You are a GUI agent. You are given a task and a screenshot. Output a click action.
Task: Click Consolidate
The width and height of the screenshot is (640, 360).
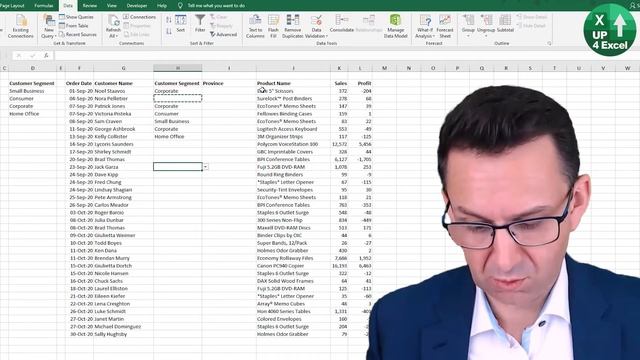[342, 24]
